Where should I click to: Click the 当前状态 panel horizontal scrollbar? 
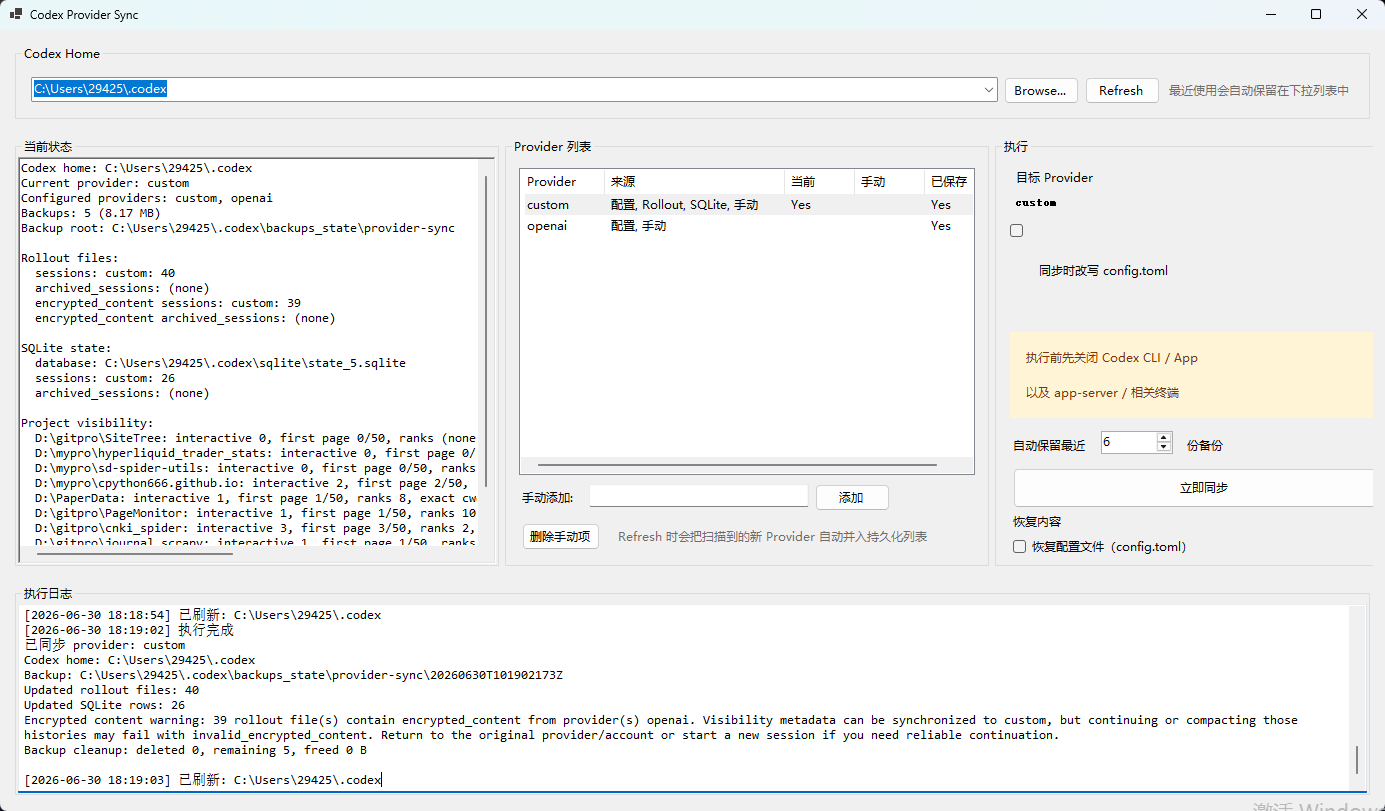click(x=135, y=552)
